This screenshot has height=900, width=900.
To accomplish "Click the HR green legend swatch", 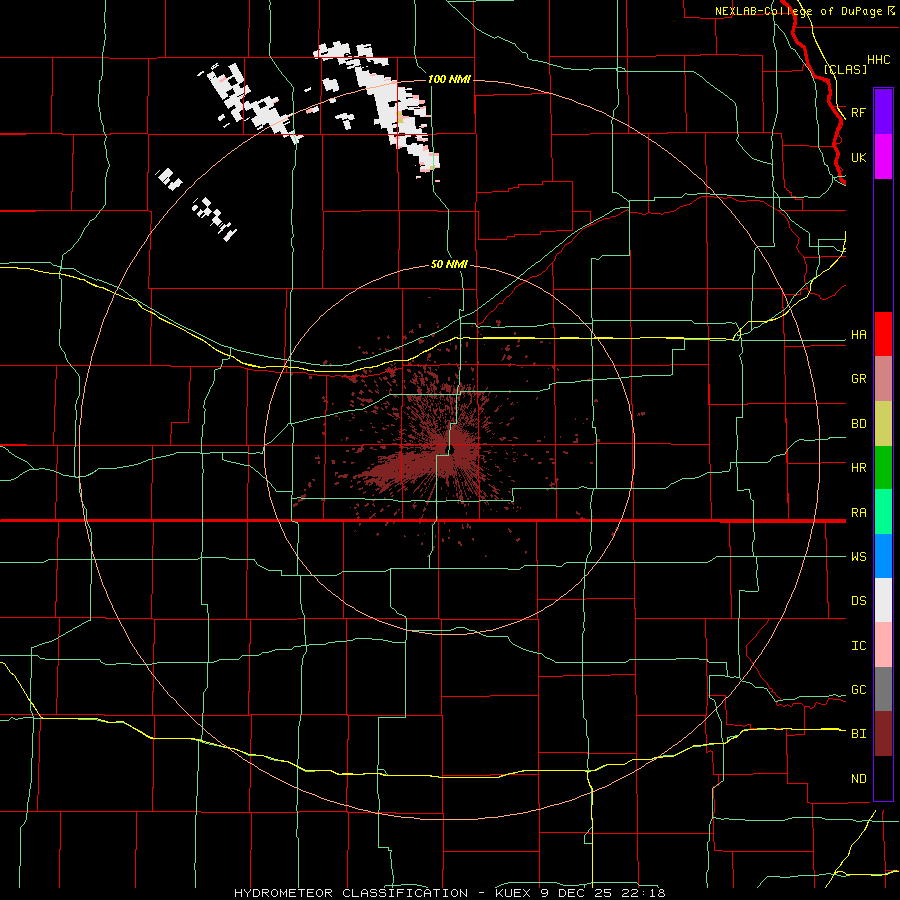I will point(883,468).
